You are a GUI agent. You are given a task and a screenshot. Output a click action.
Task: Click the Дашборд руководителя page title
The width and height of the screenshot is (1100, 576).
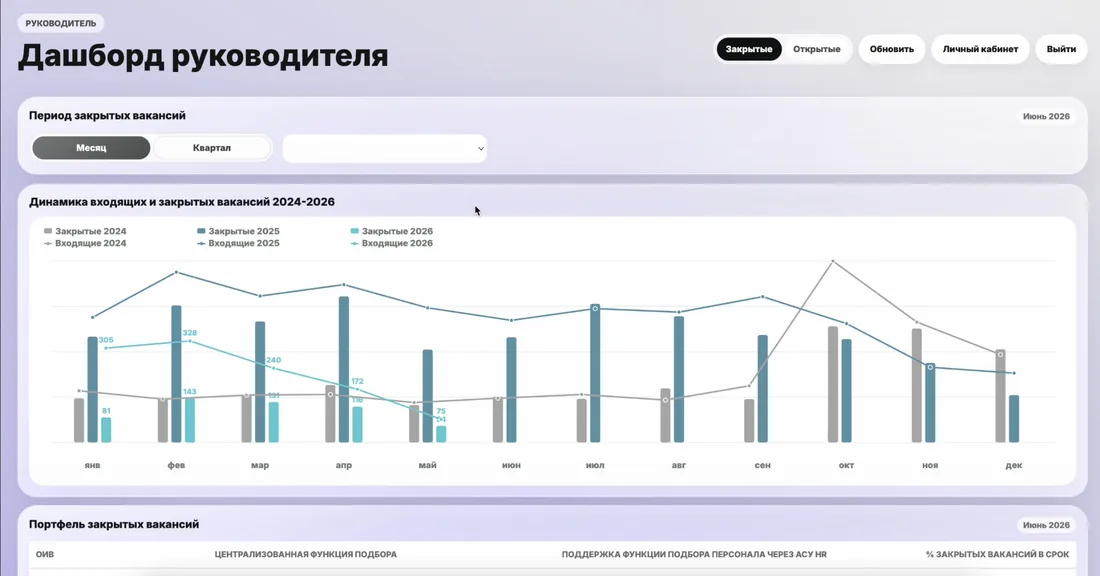click(x=203, y=56)
